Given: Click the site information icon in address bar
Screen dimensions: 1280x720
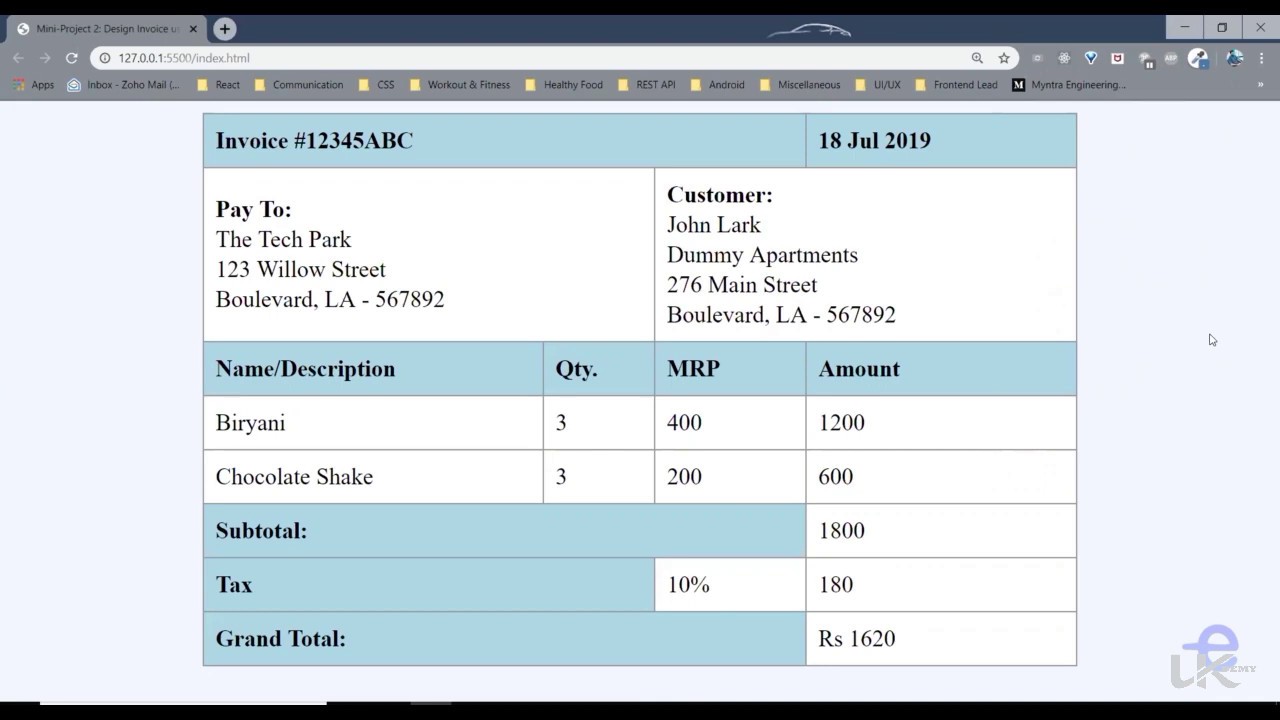Looking at the screenshot, I should (104, 58).
